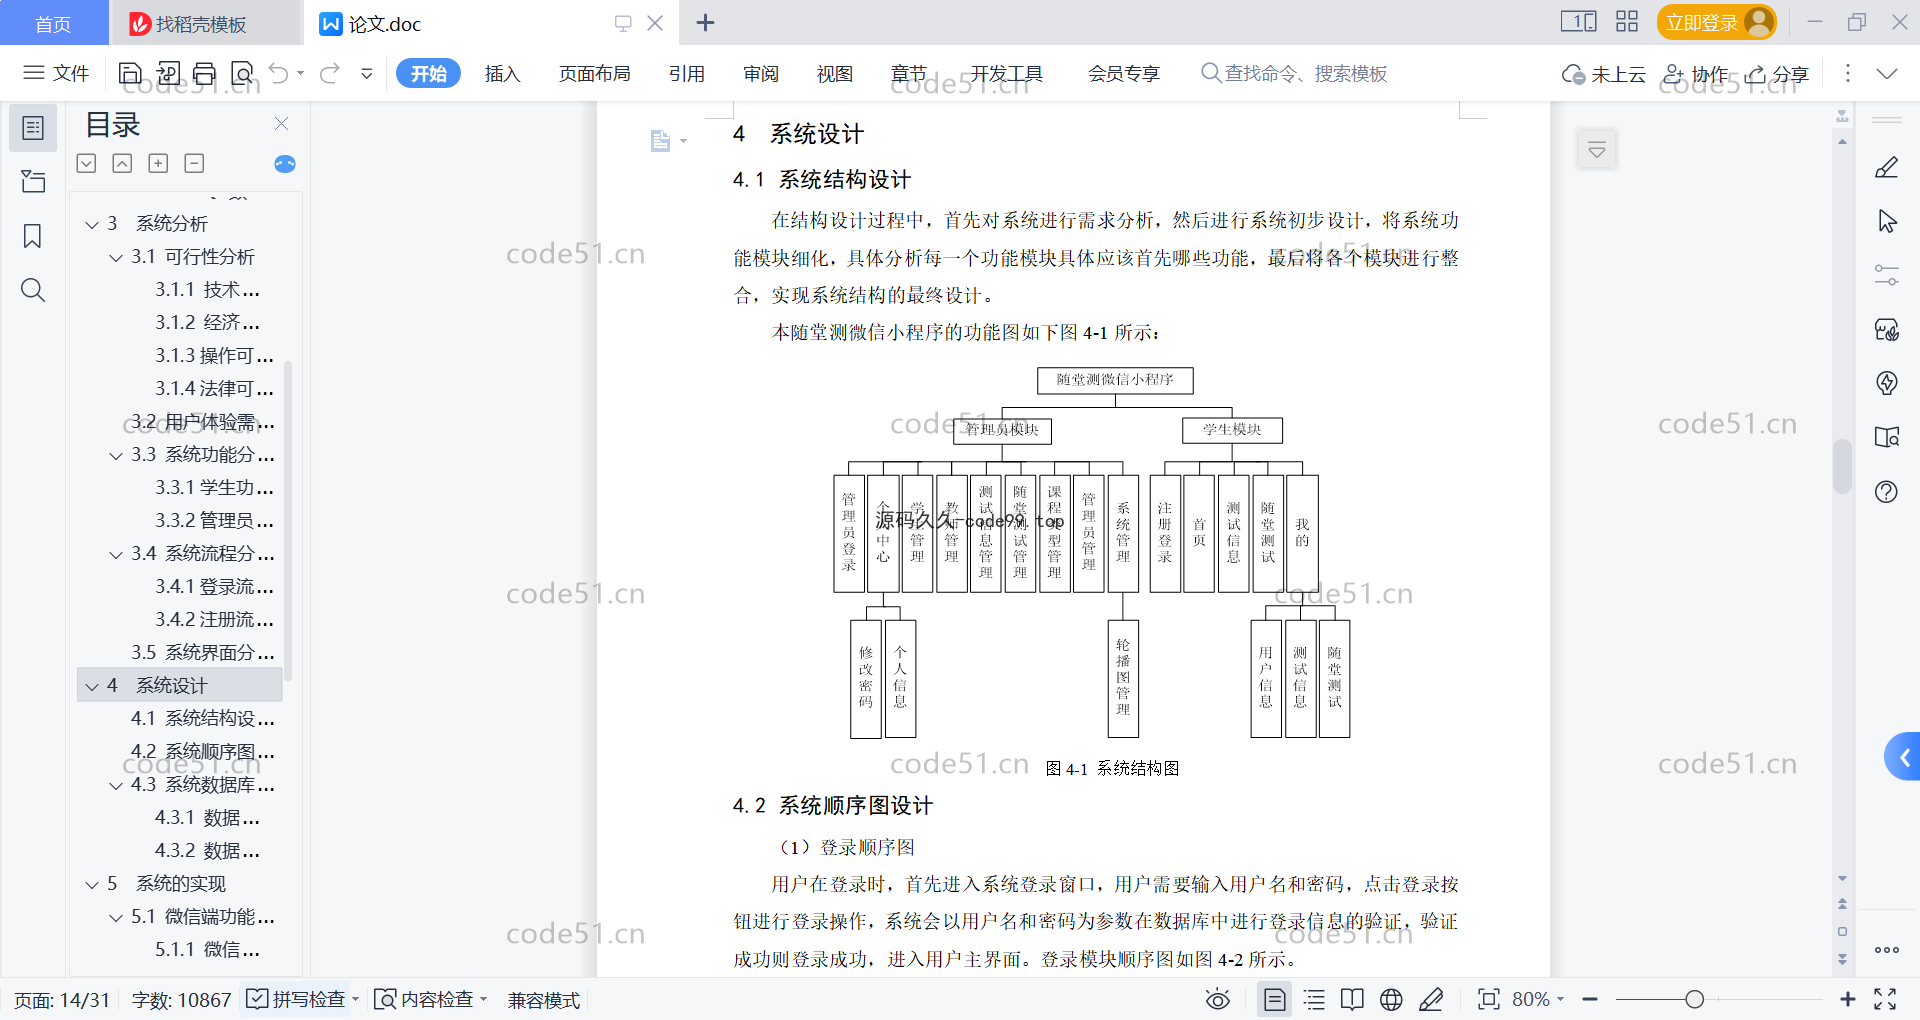This screenshot has height=1020, width=1920.
Task: Click the expand-all-levels icon in the outline panel
Action: [x=158, y=163]
